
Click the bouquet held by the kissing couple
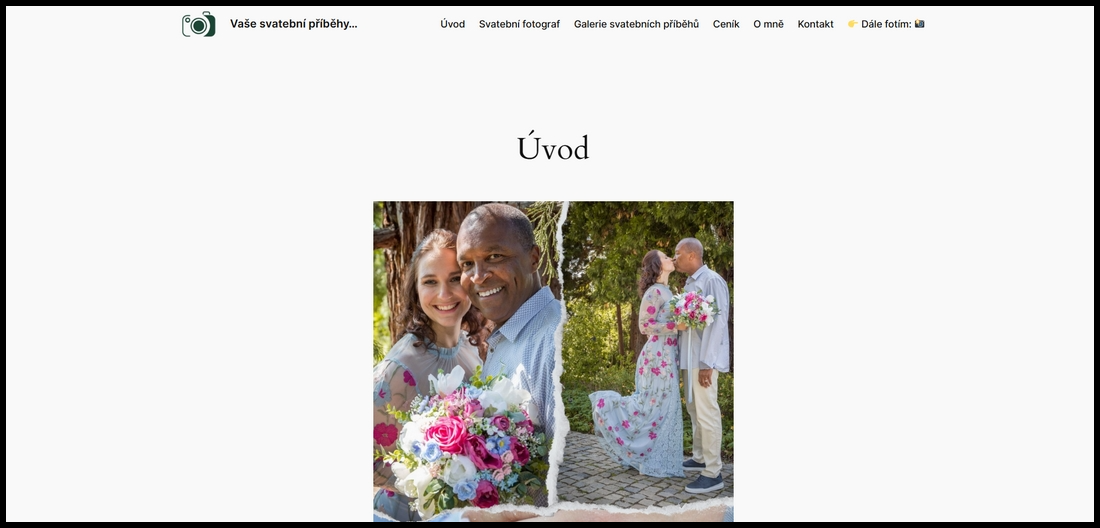click(693, 310)
